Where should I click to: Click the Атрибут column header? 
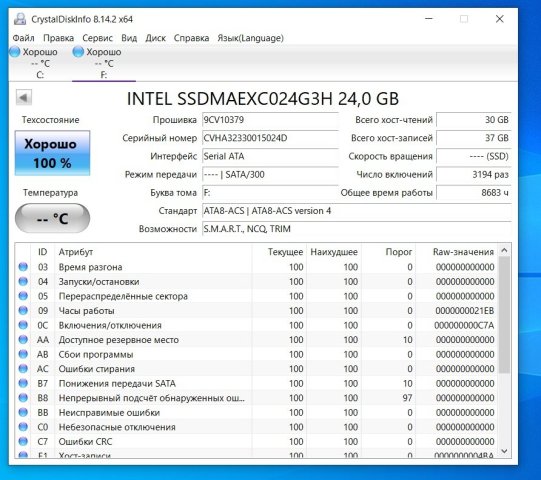(154, 252)
